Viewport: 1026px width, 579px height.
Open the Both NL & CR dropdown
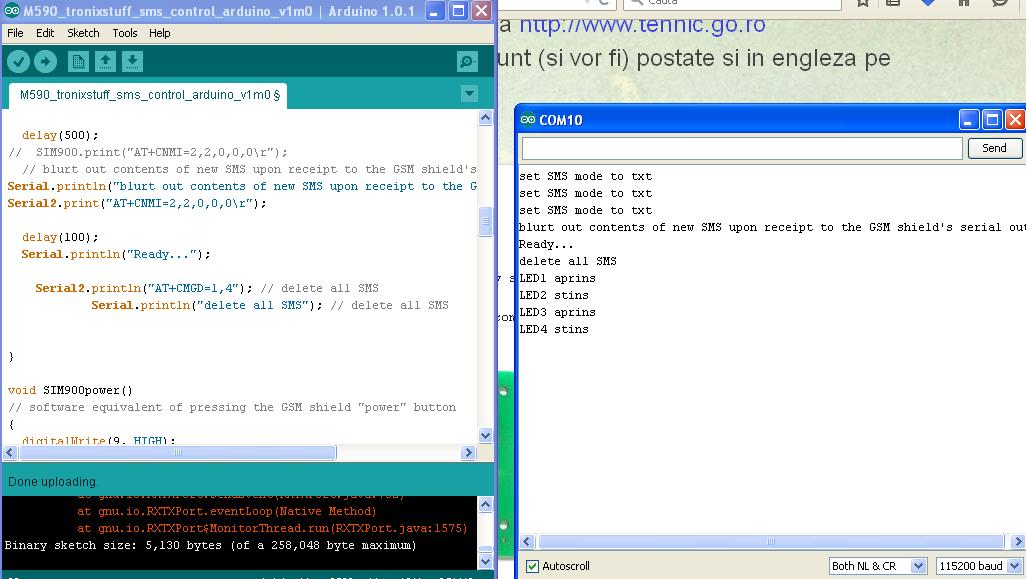877,565
